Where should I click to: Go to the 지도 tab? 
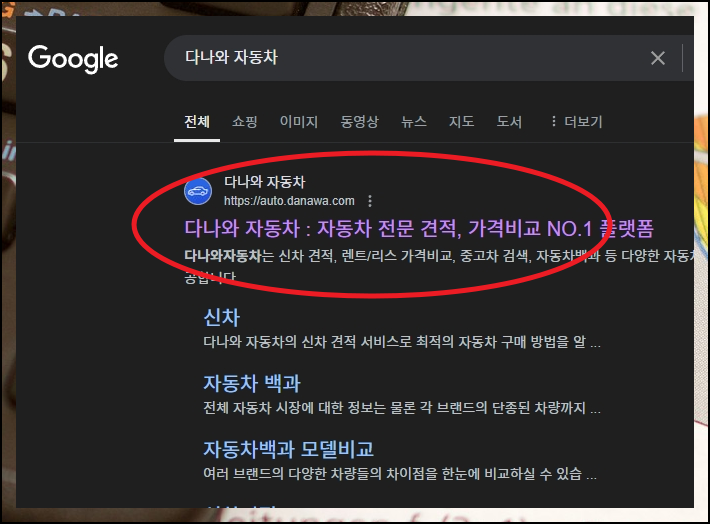pos(461,121)
